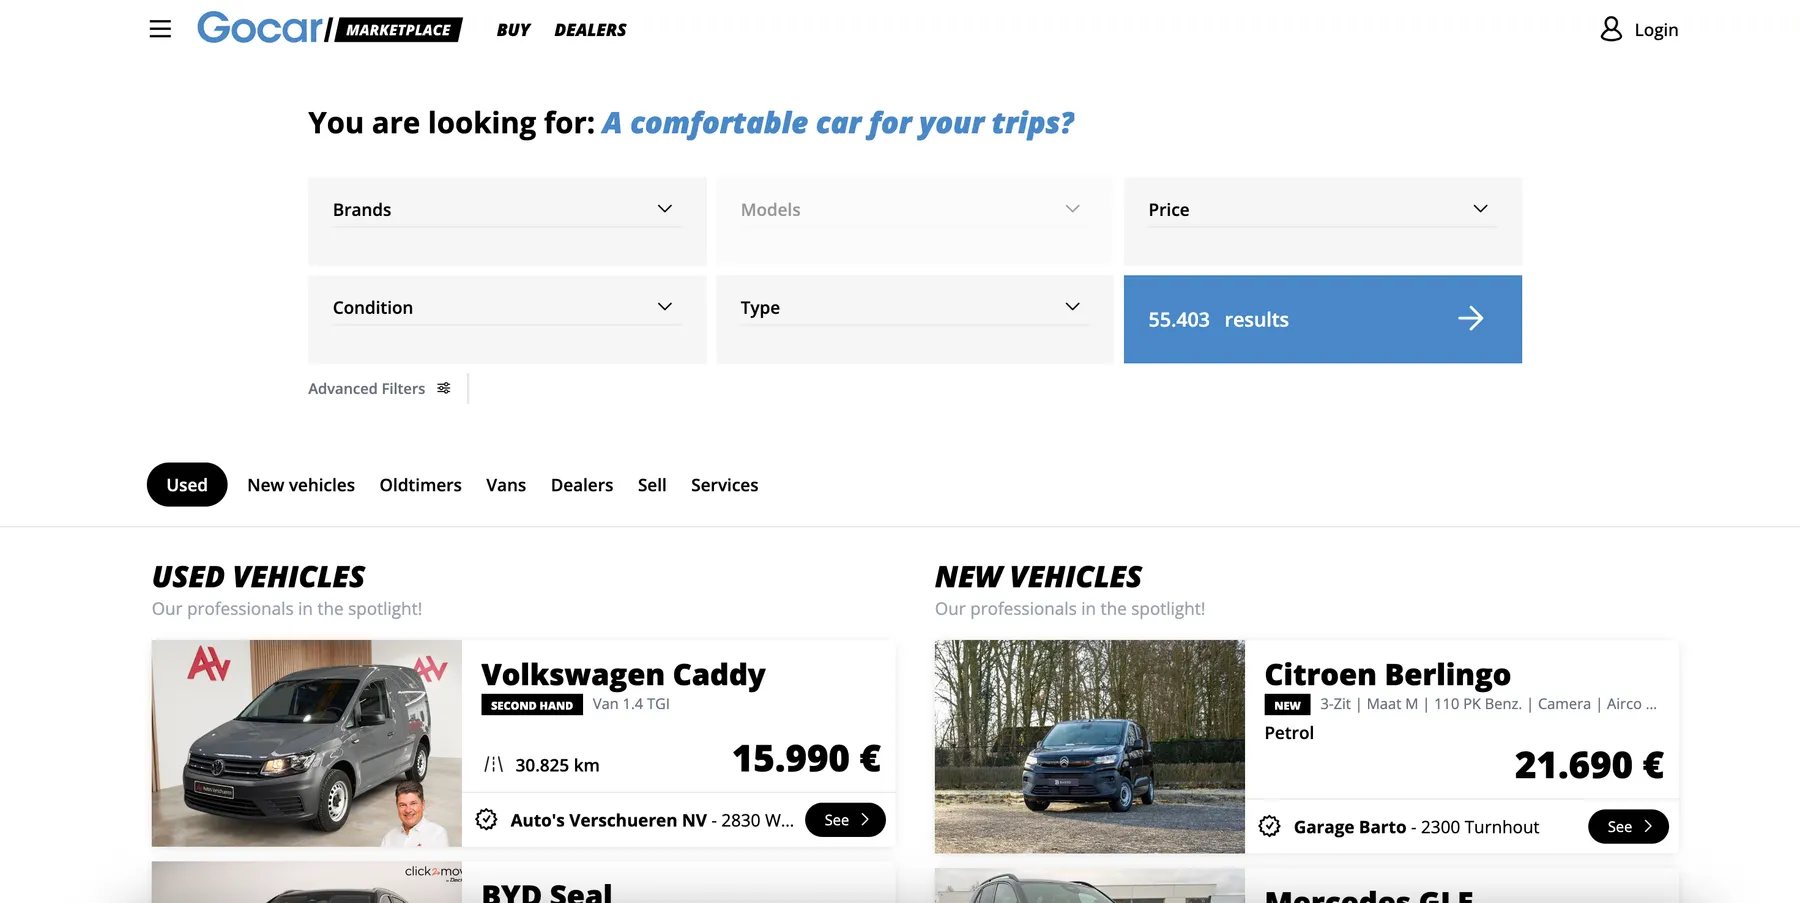Click the user profile Login icon
Viewport: 1800px width, 903px height.
tap(1611, 29)
